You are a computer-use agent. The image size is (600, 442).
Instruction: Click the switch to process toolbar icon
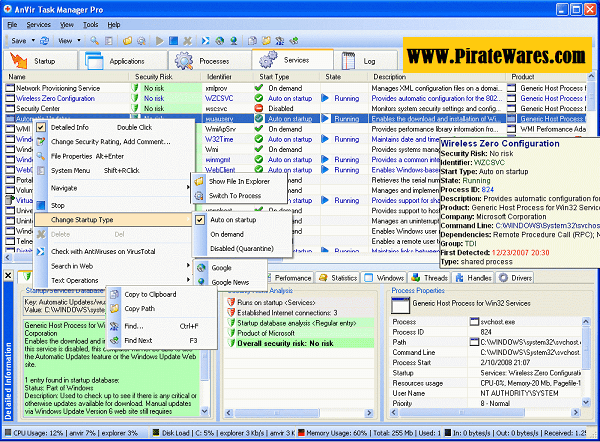(x=141, y=41)
